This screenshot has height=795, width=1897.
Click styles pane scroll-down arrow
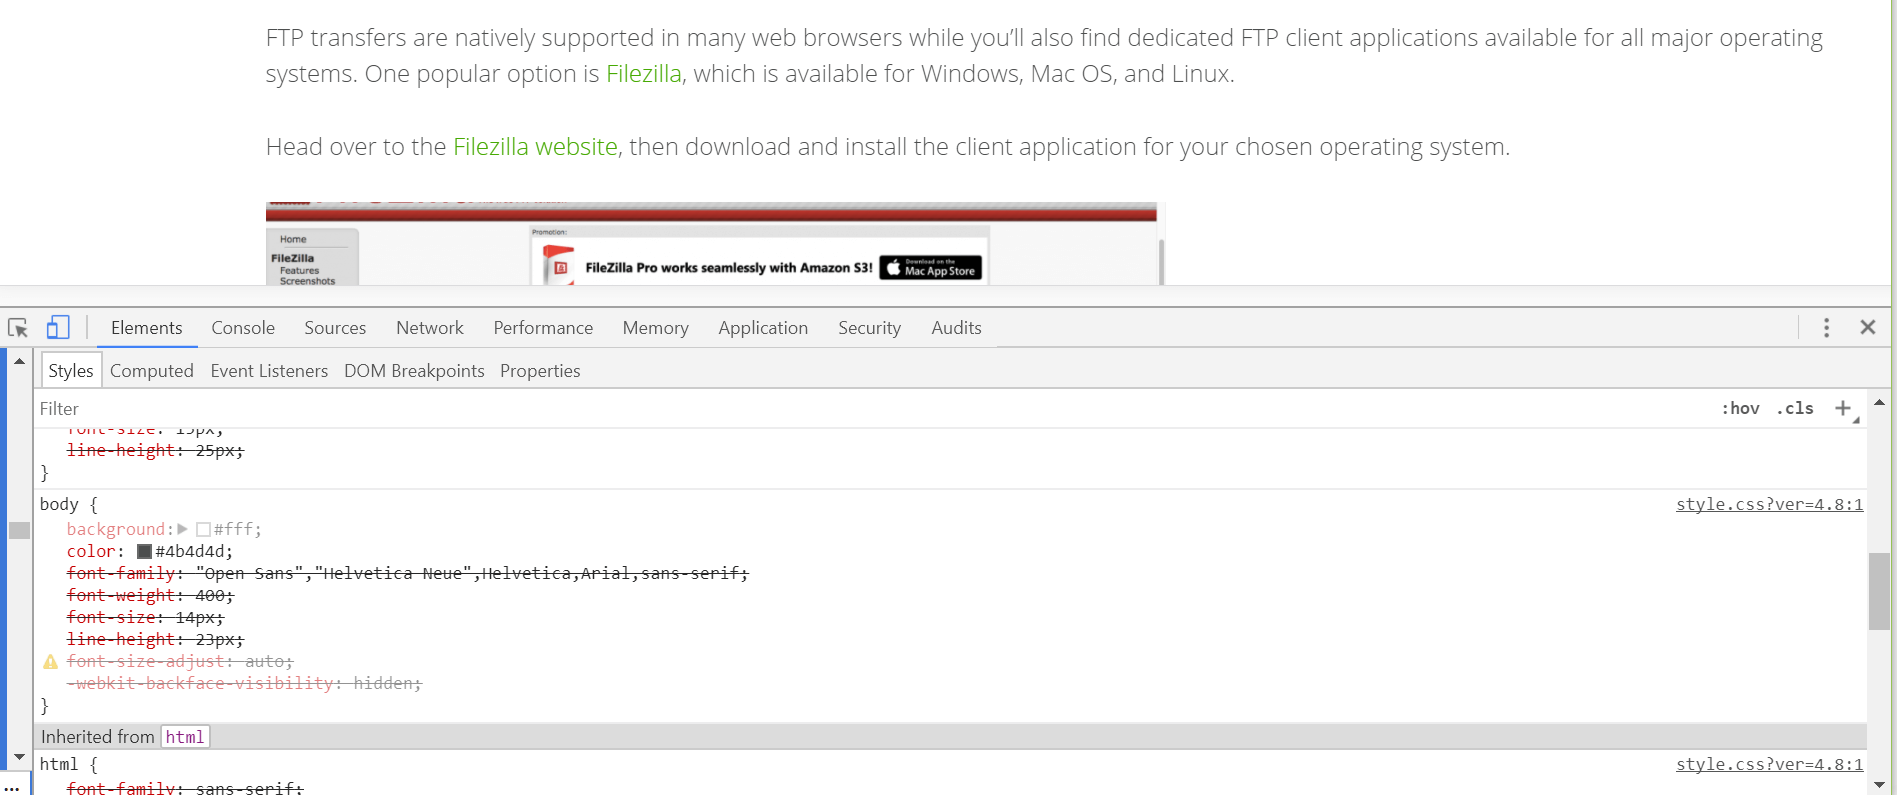[1879, 785]
